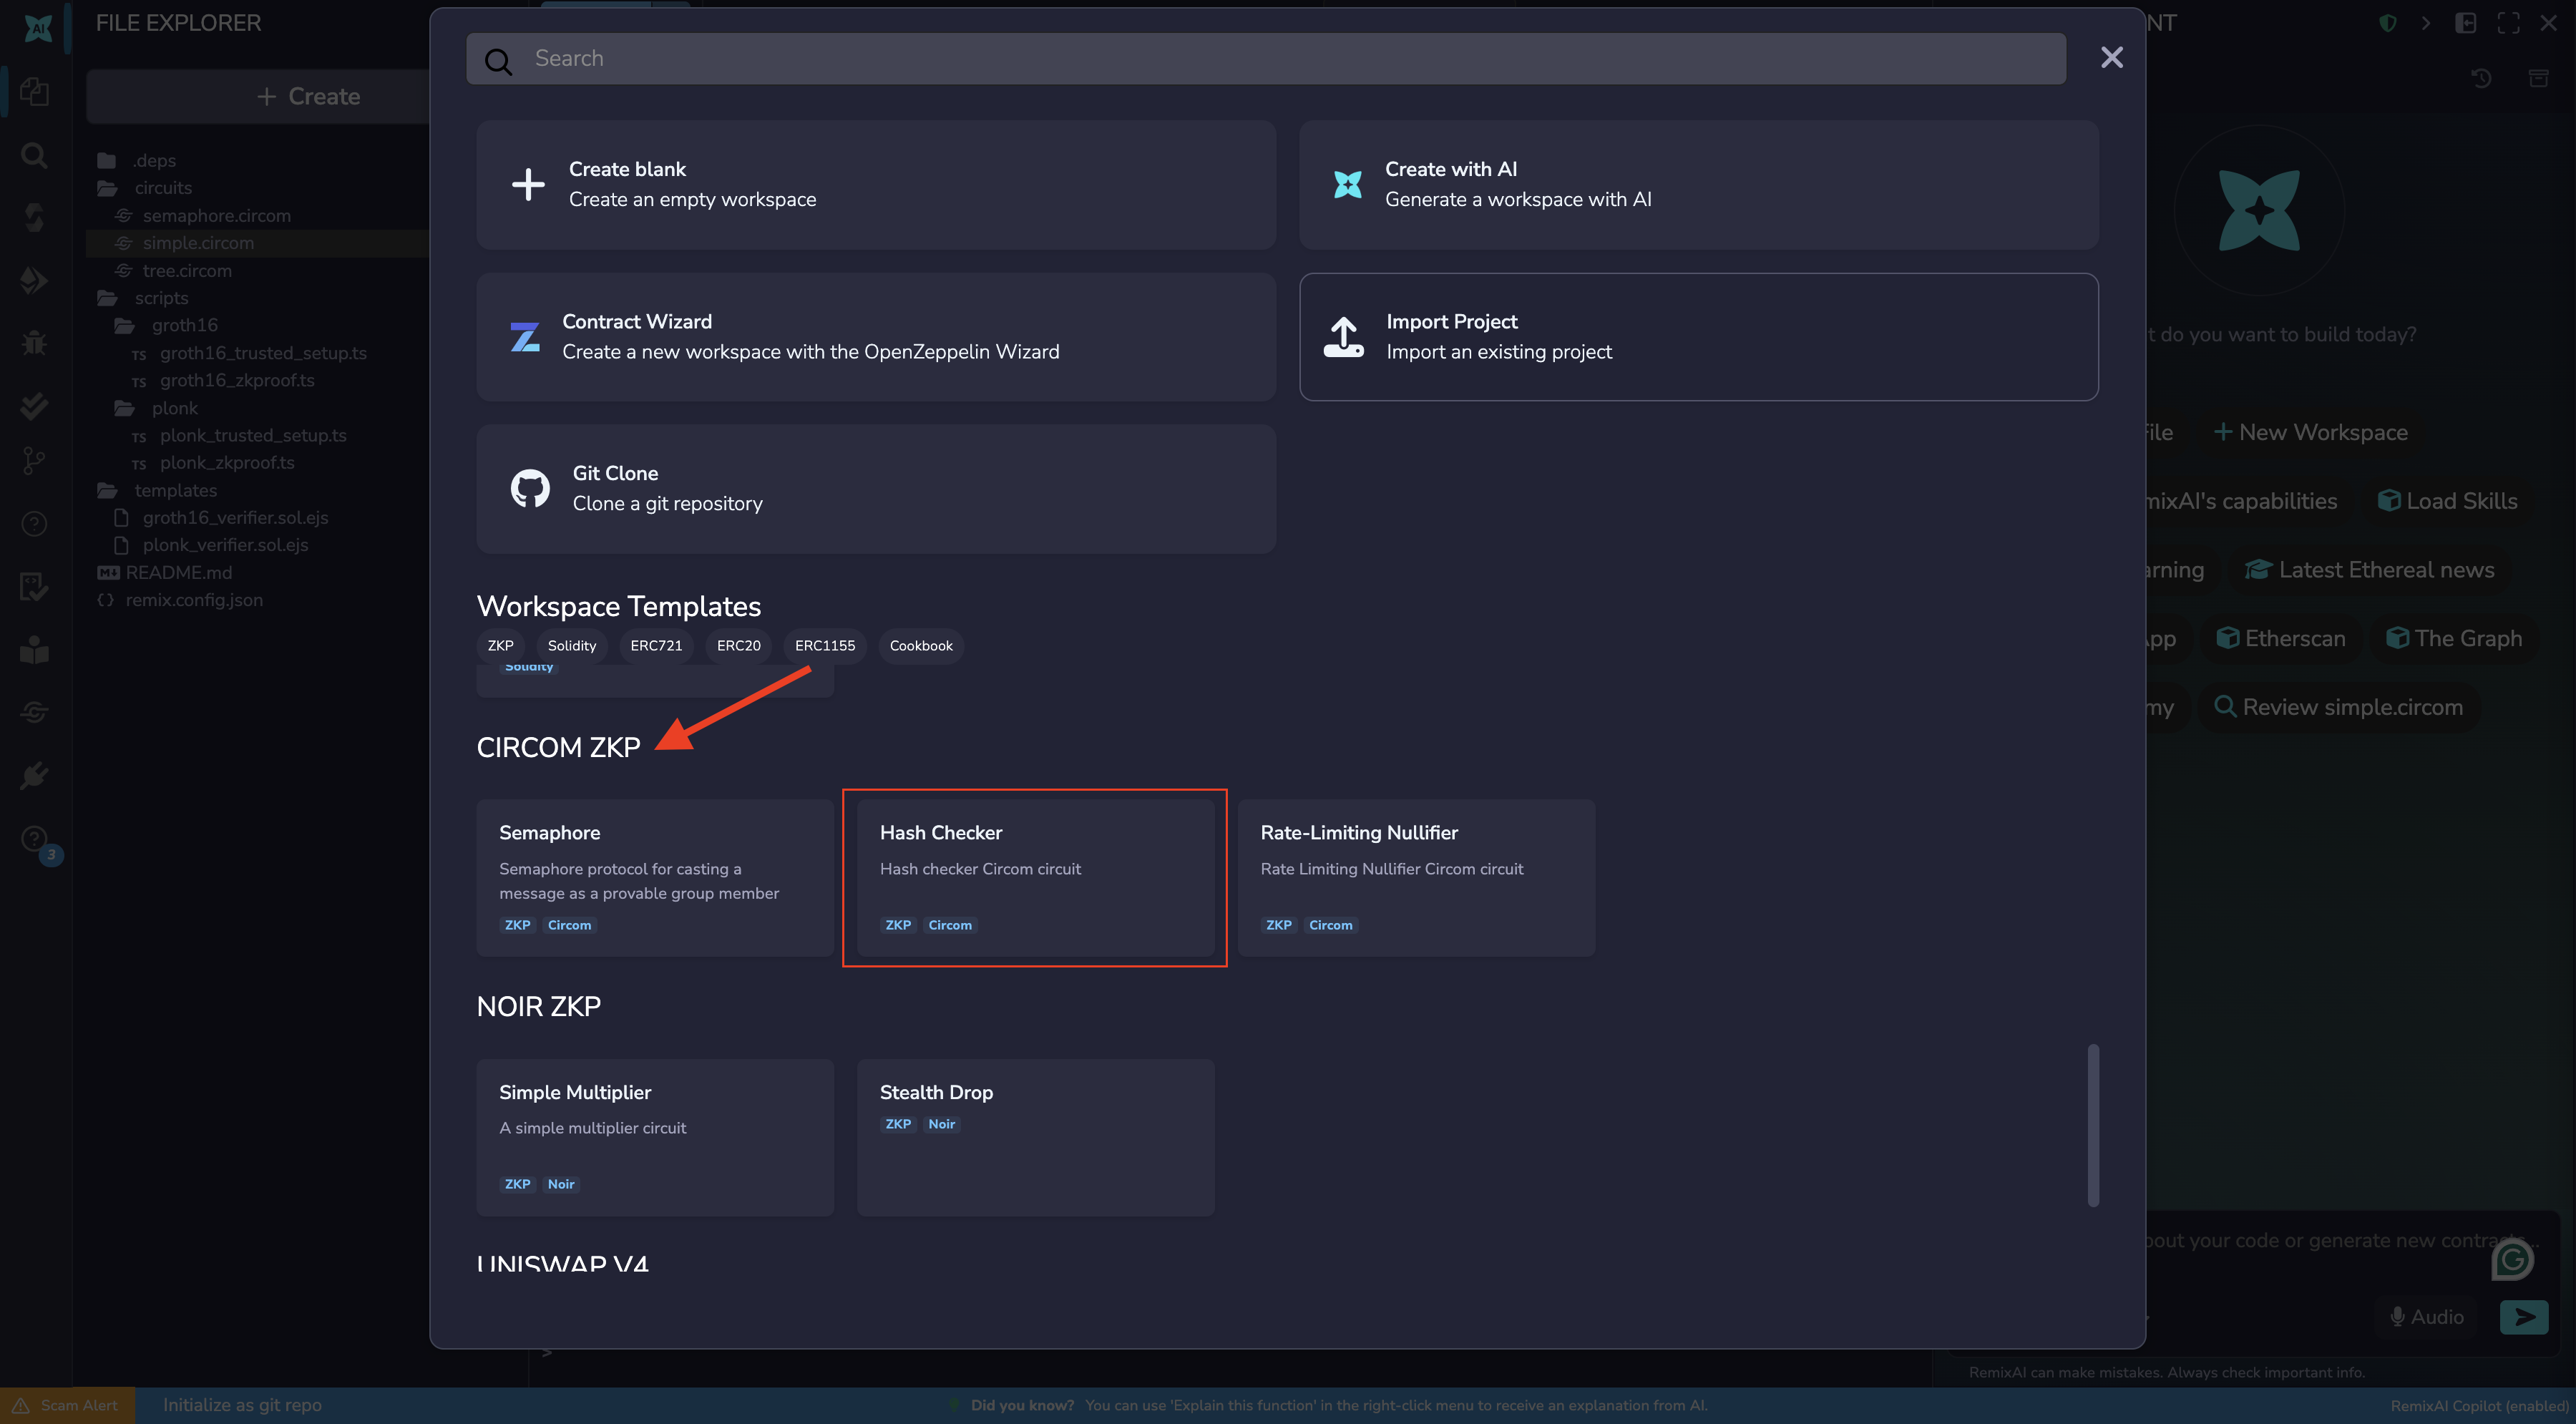Viewport: 2576px width, 1424px height.
Task: Click the template Search input field
Action: point(1266,58)
